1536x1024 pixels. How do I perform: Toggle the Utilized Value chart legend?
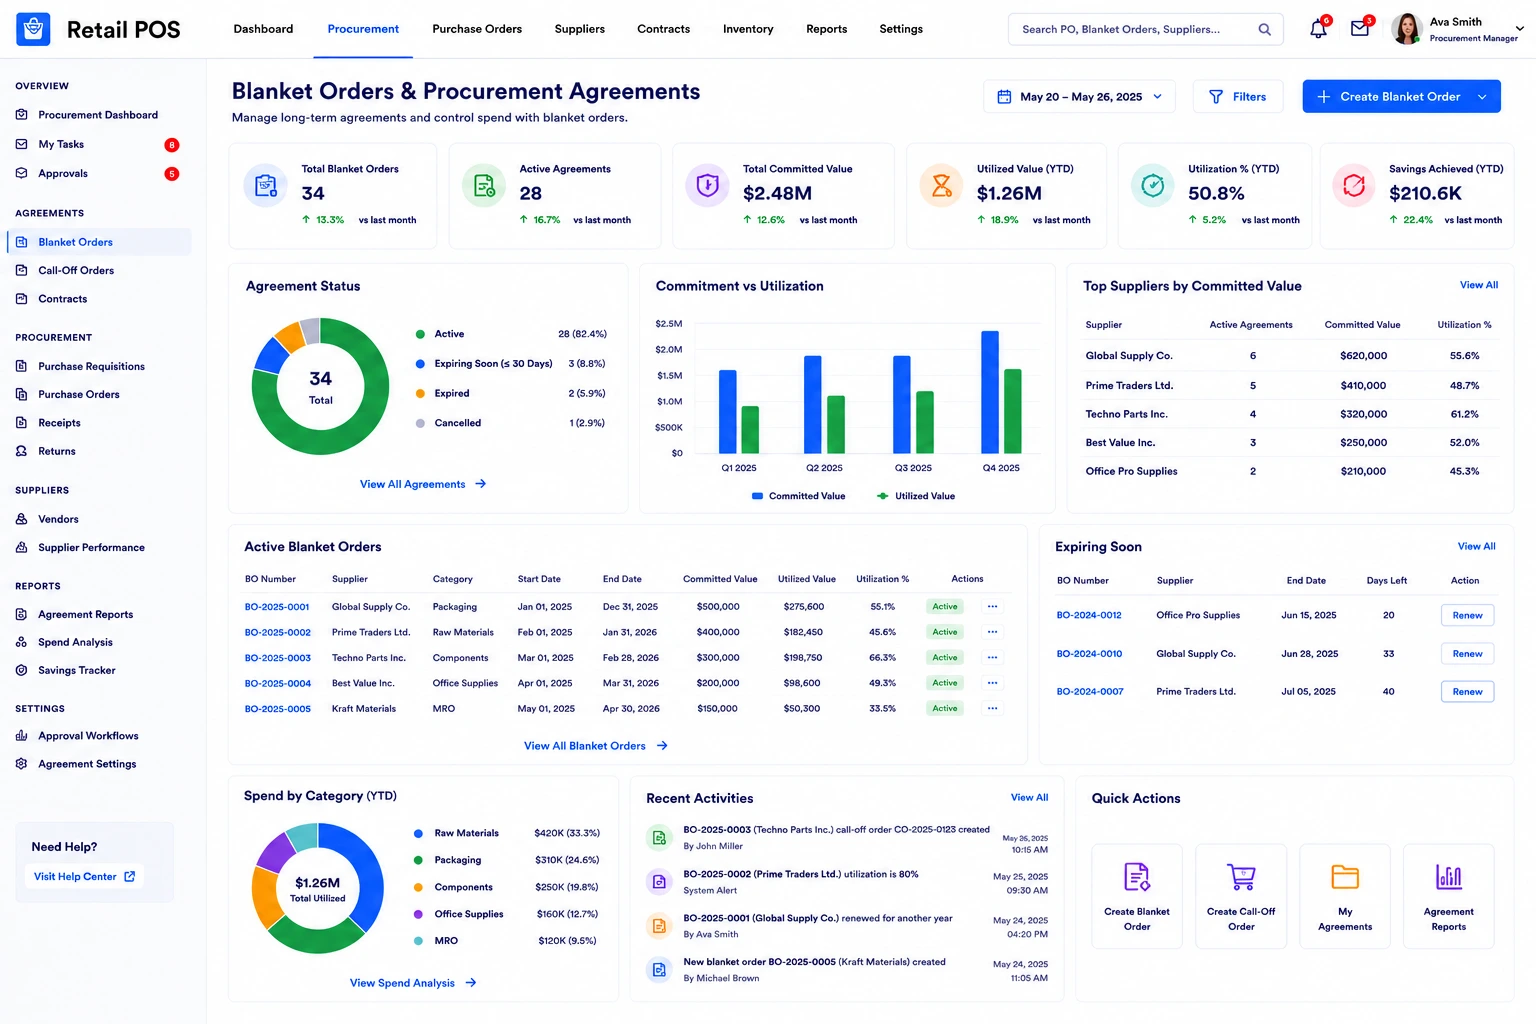(916, 496)
